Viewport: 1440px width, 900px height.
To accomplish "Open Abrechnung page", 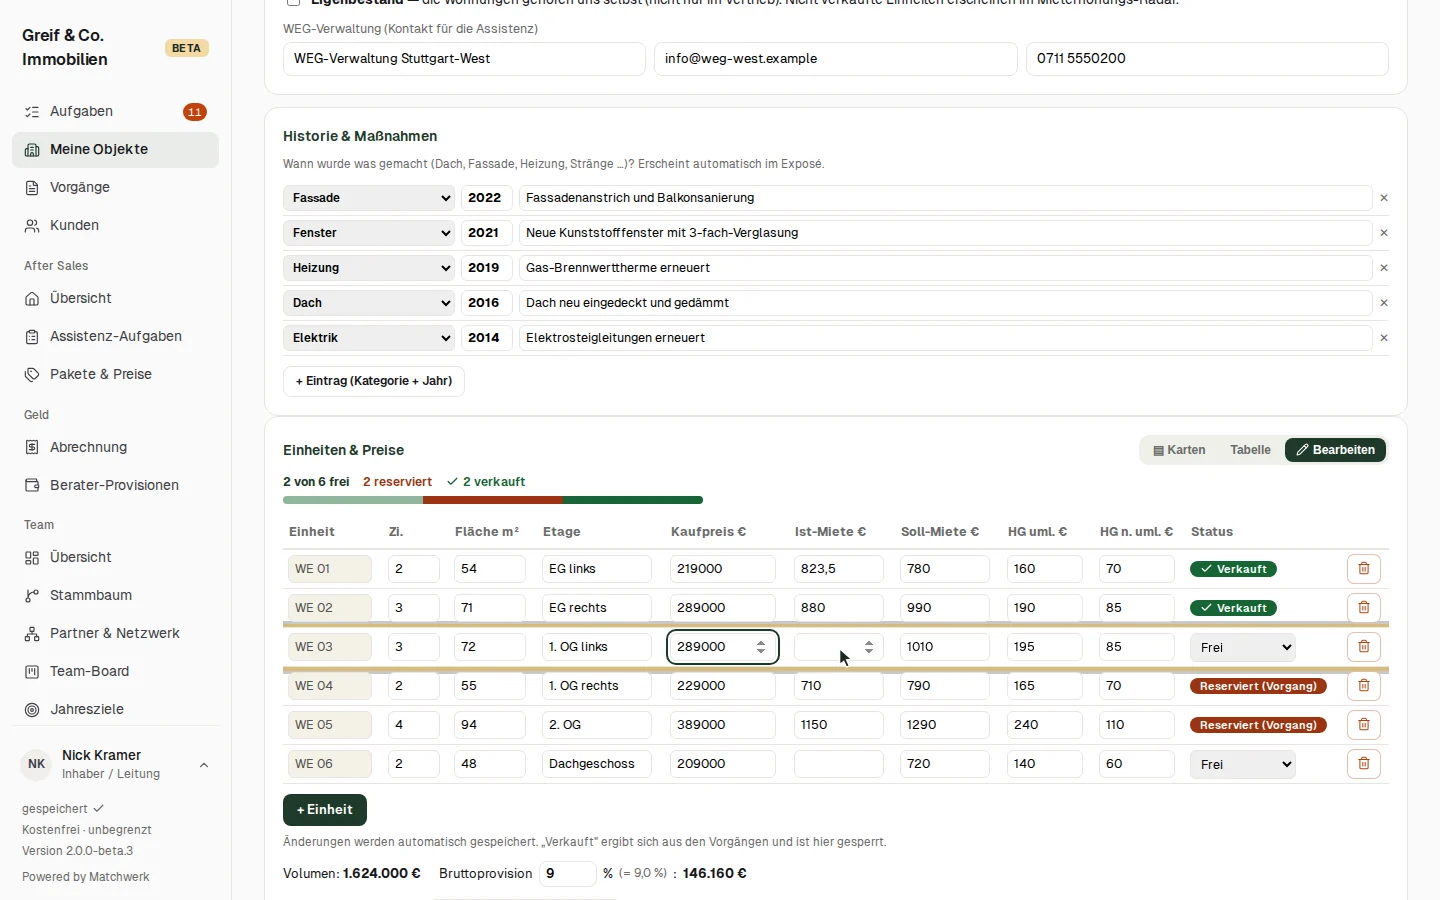I will click(115, 448).
